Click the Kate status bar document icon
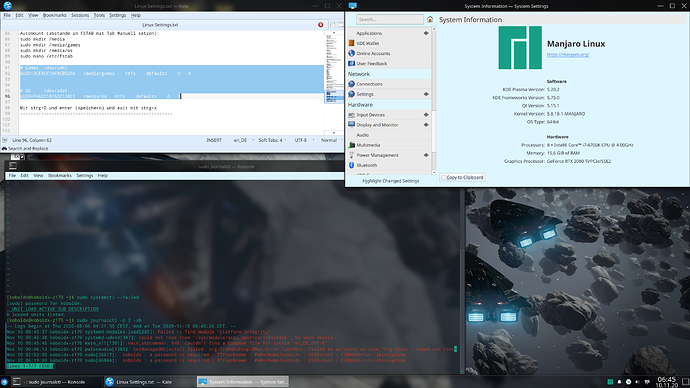 point(4,140)
